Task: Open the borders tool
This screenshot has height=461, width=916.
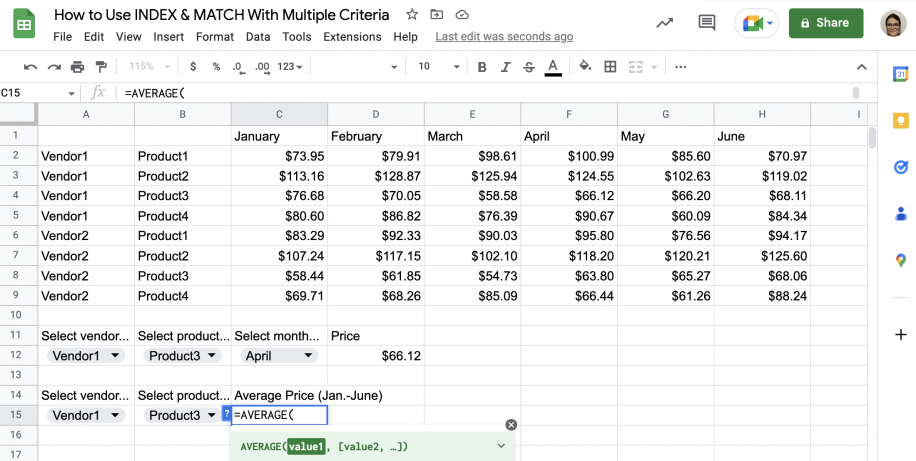Action: pos(610,67)
